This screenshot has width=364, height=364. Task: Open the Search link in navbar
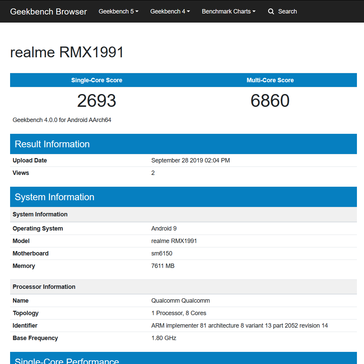coord(282,12)
